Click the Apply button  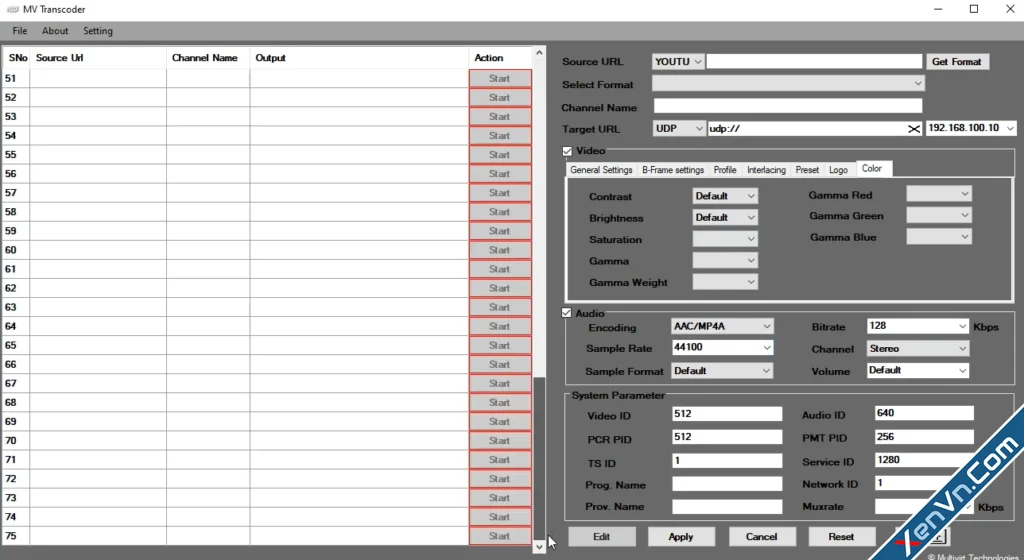[681, 537]
